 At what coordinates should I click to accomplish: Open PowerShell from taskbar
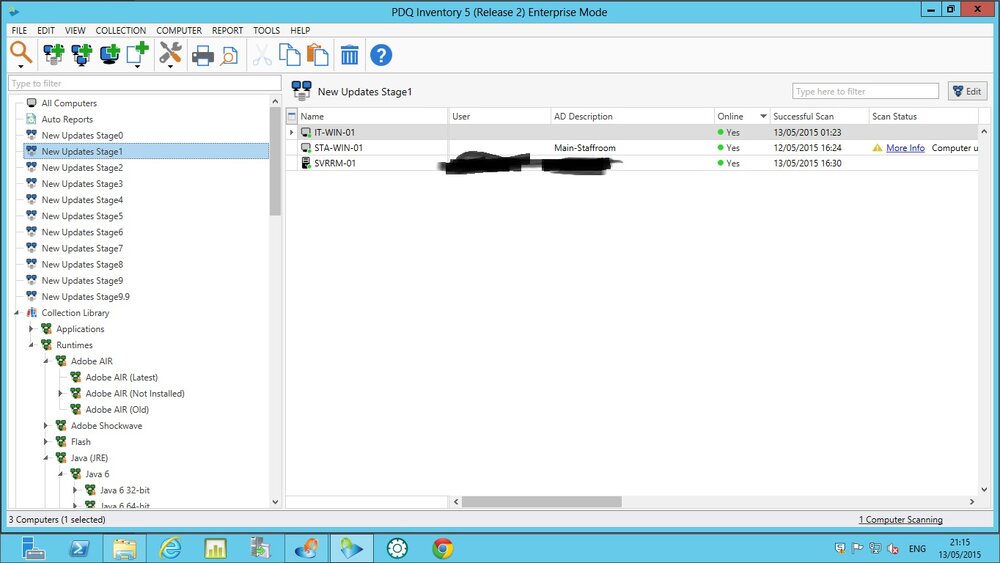tap(79, 548)
